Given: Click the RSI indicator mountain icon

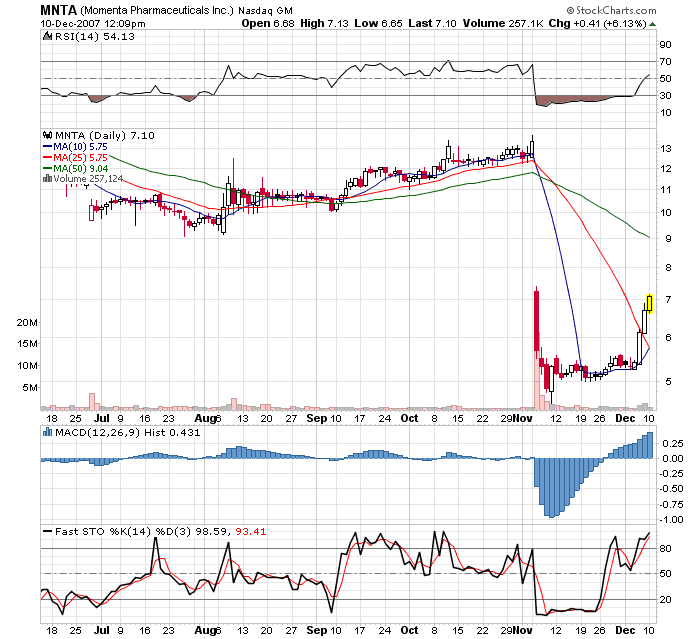Looking at the screenshot, I should click(x=47, y=36).
